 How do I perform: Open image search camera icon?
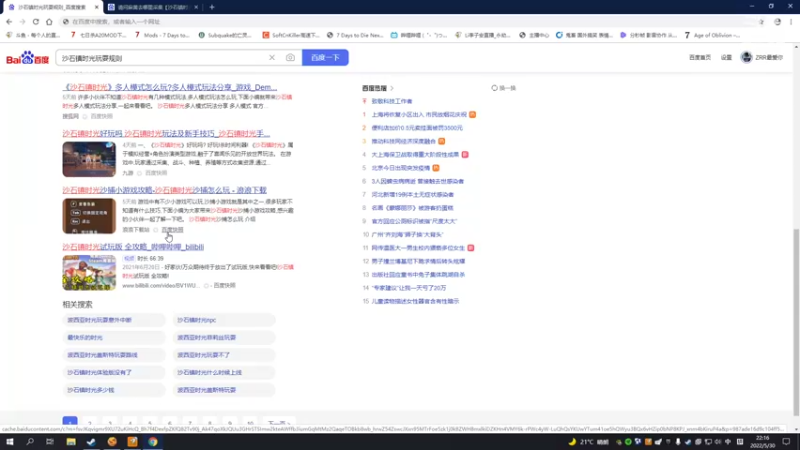click(290, 58)
